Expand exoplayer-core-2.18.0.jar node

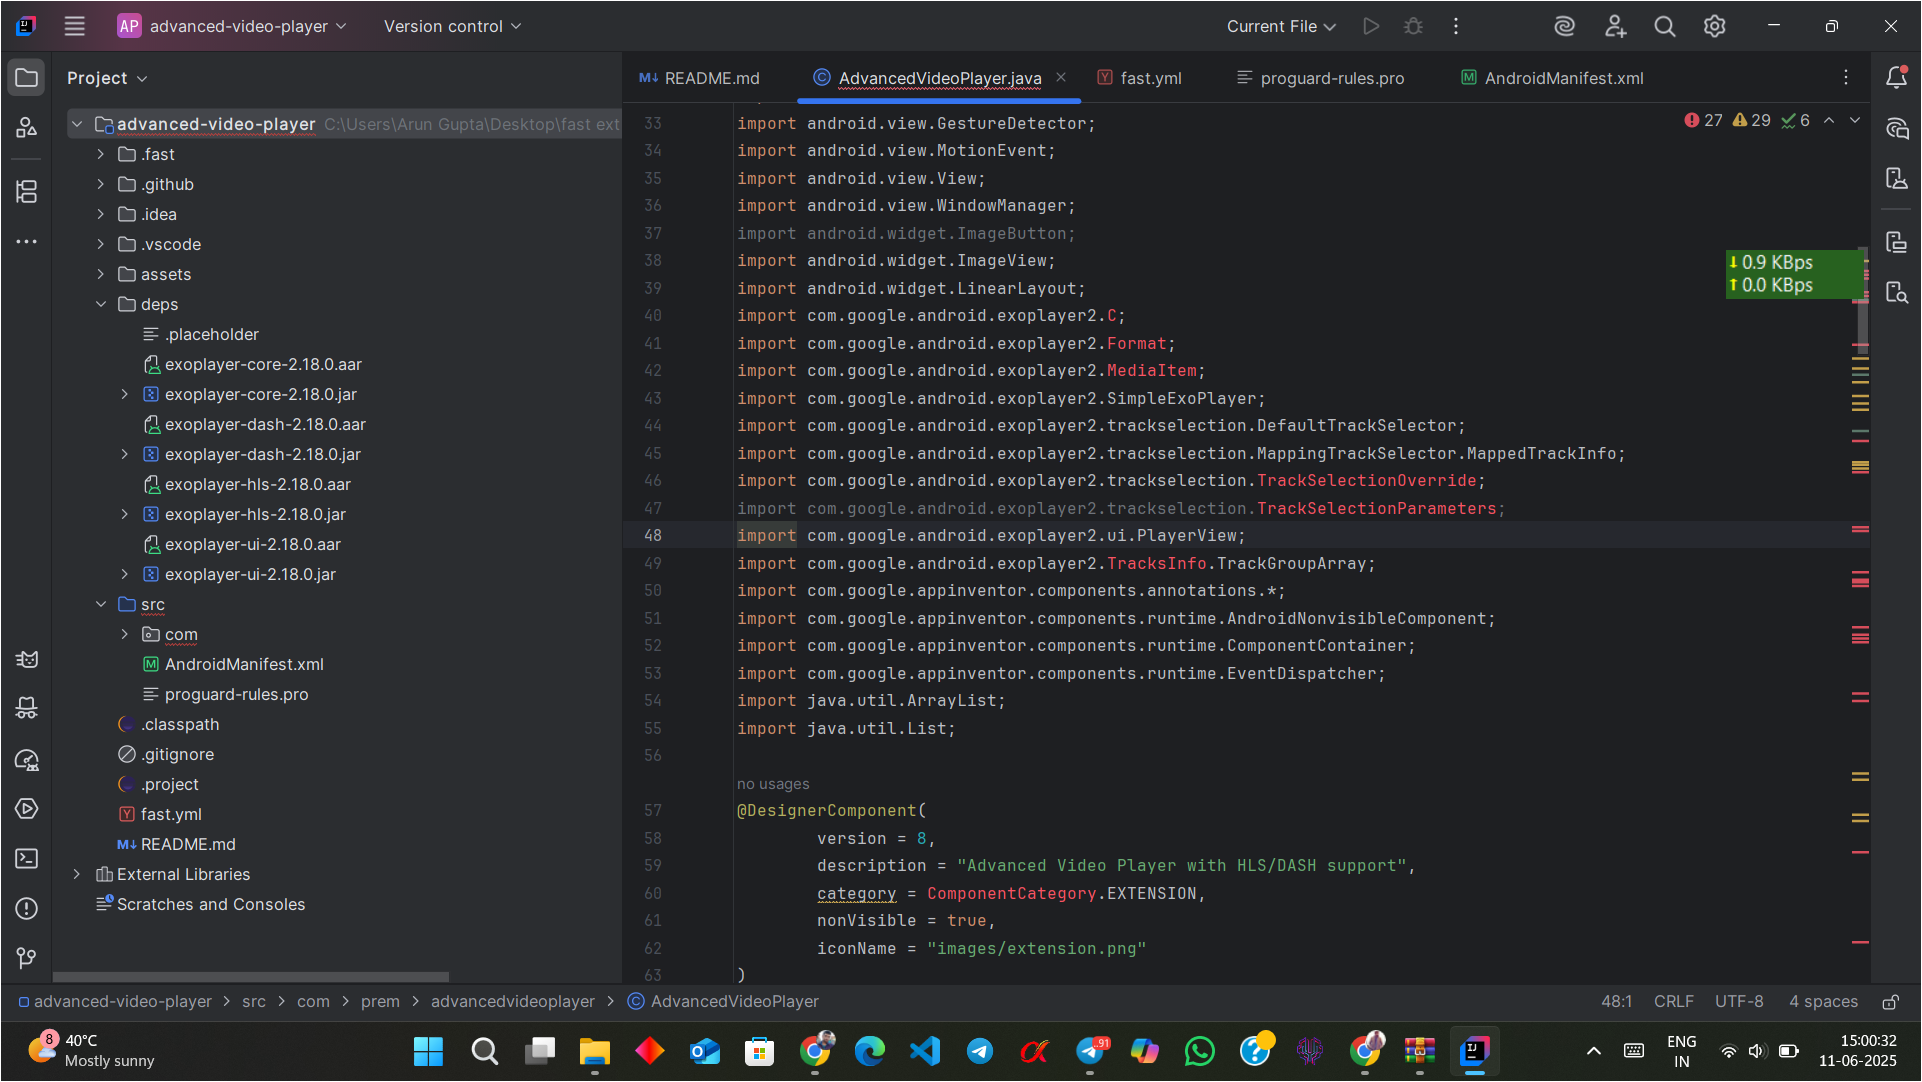click(124, 394)
